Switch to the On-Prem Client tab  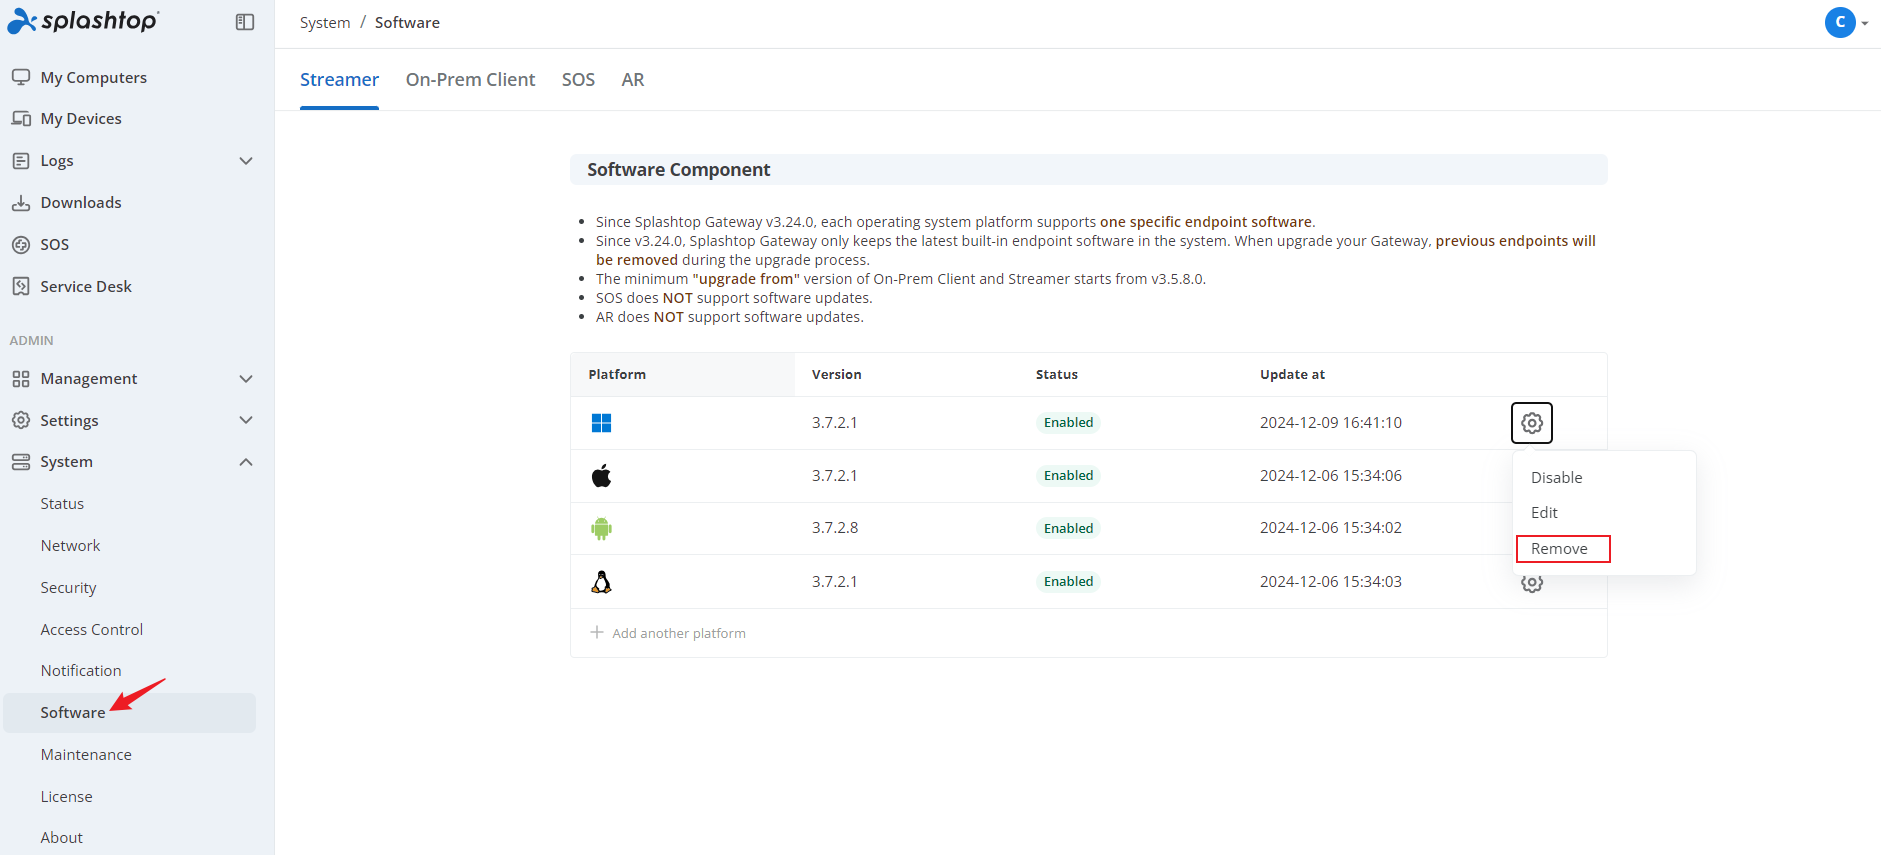click(470, 80)
